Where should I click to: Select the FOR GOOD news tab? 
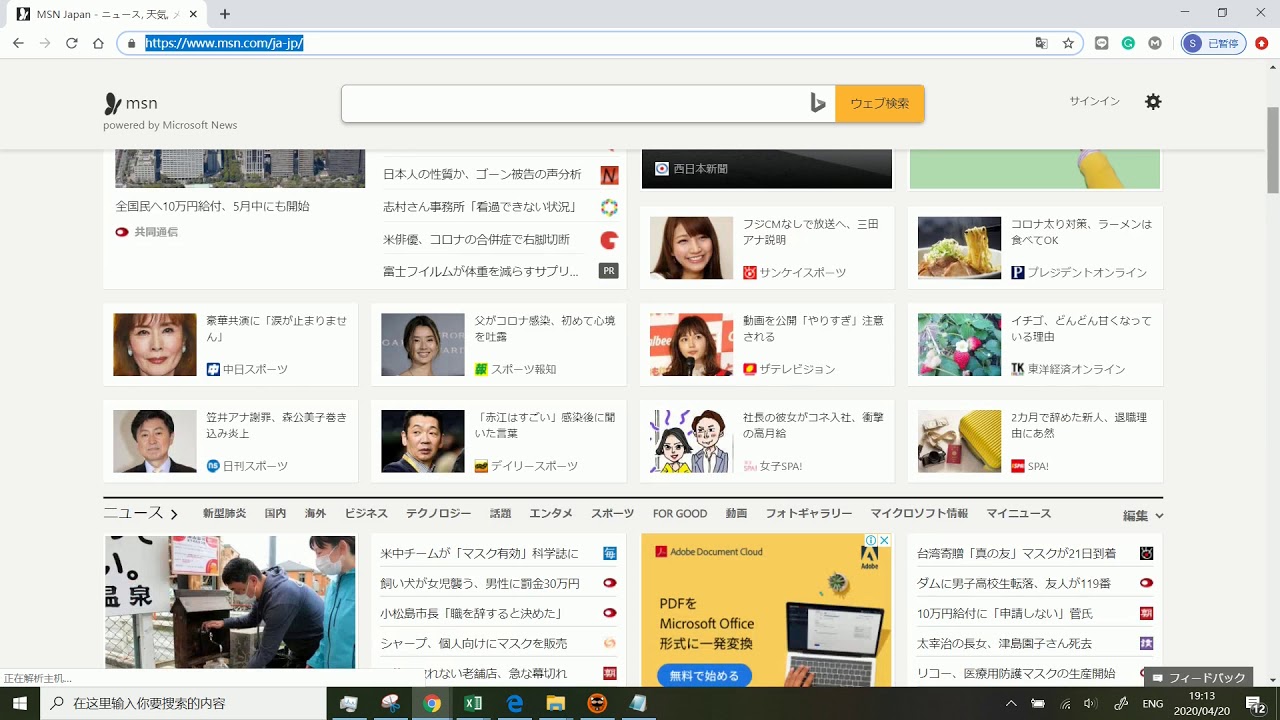pos(680,513)
